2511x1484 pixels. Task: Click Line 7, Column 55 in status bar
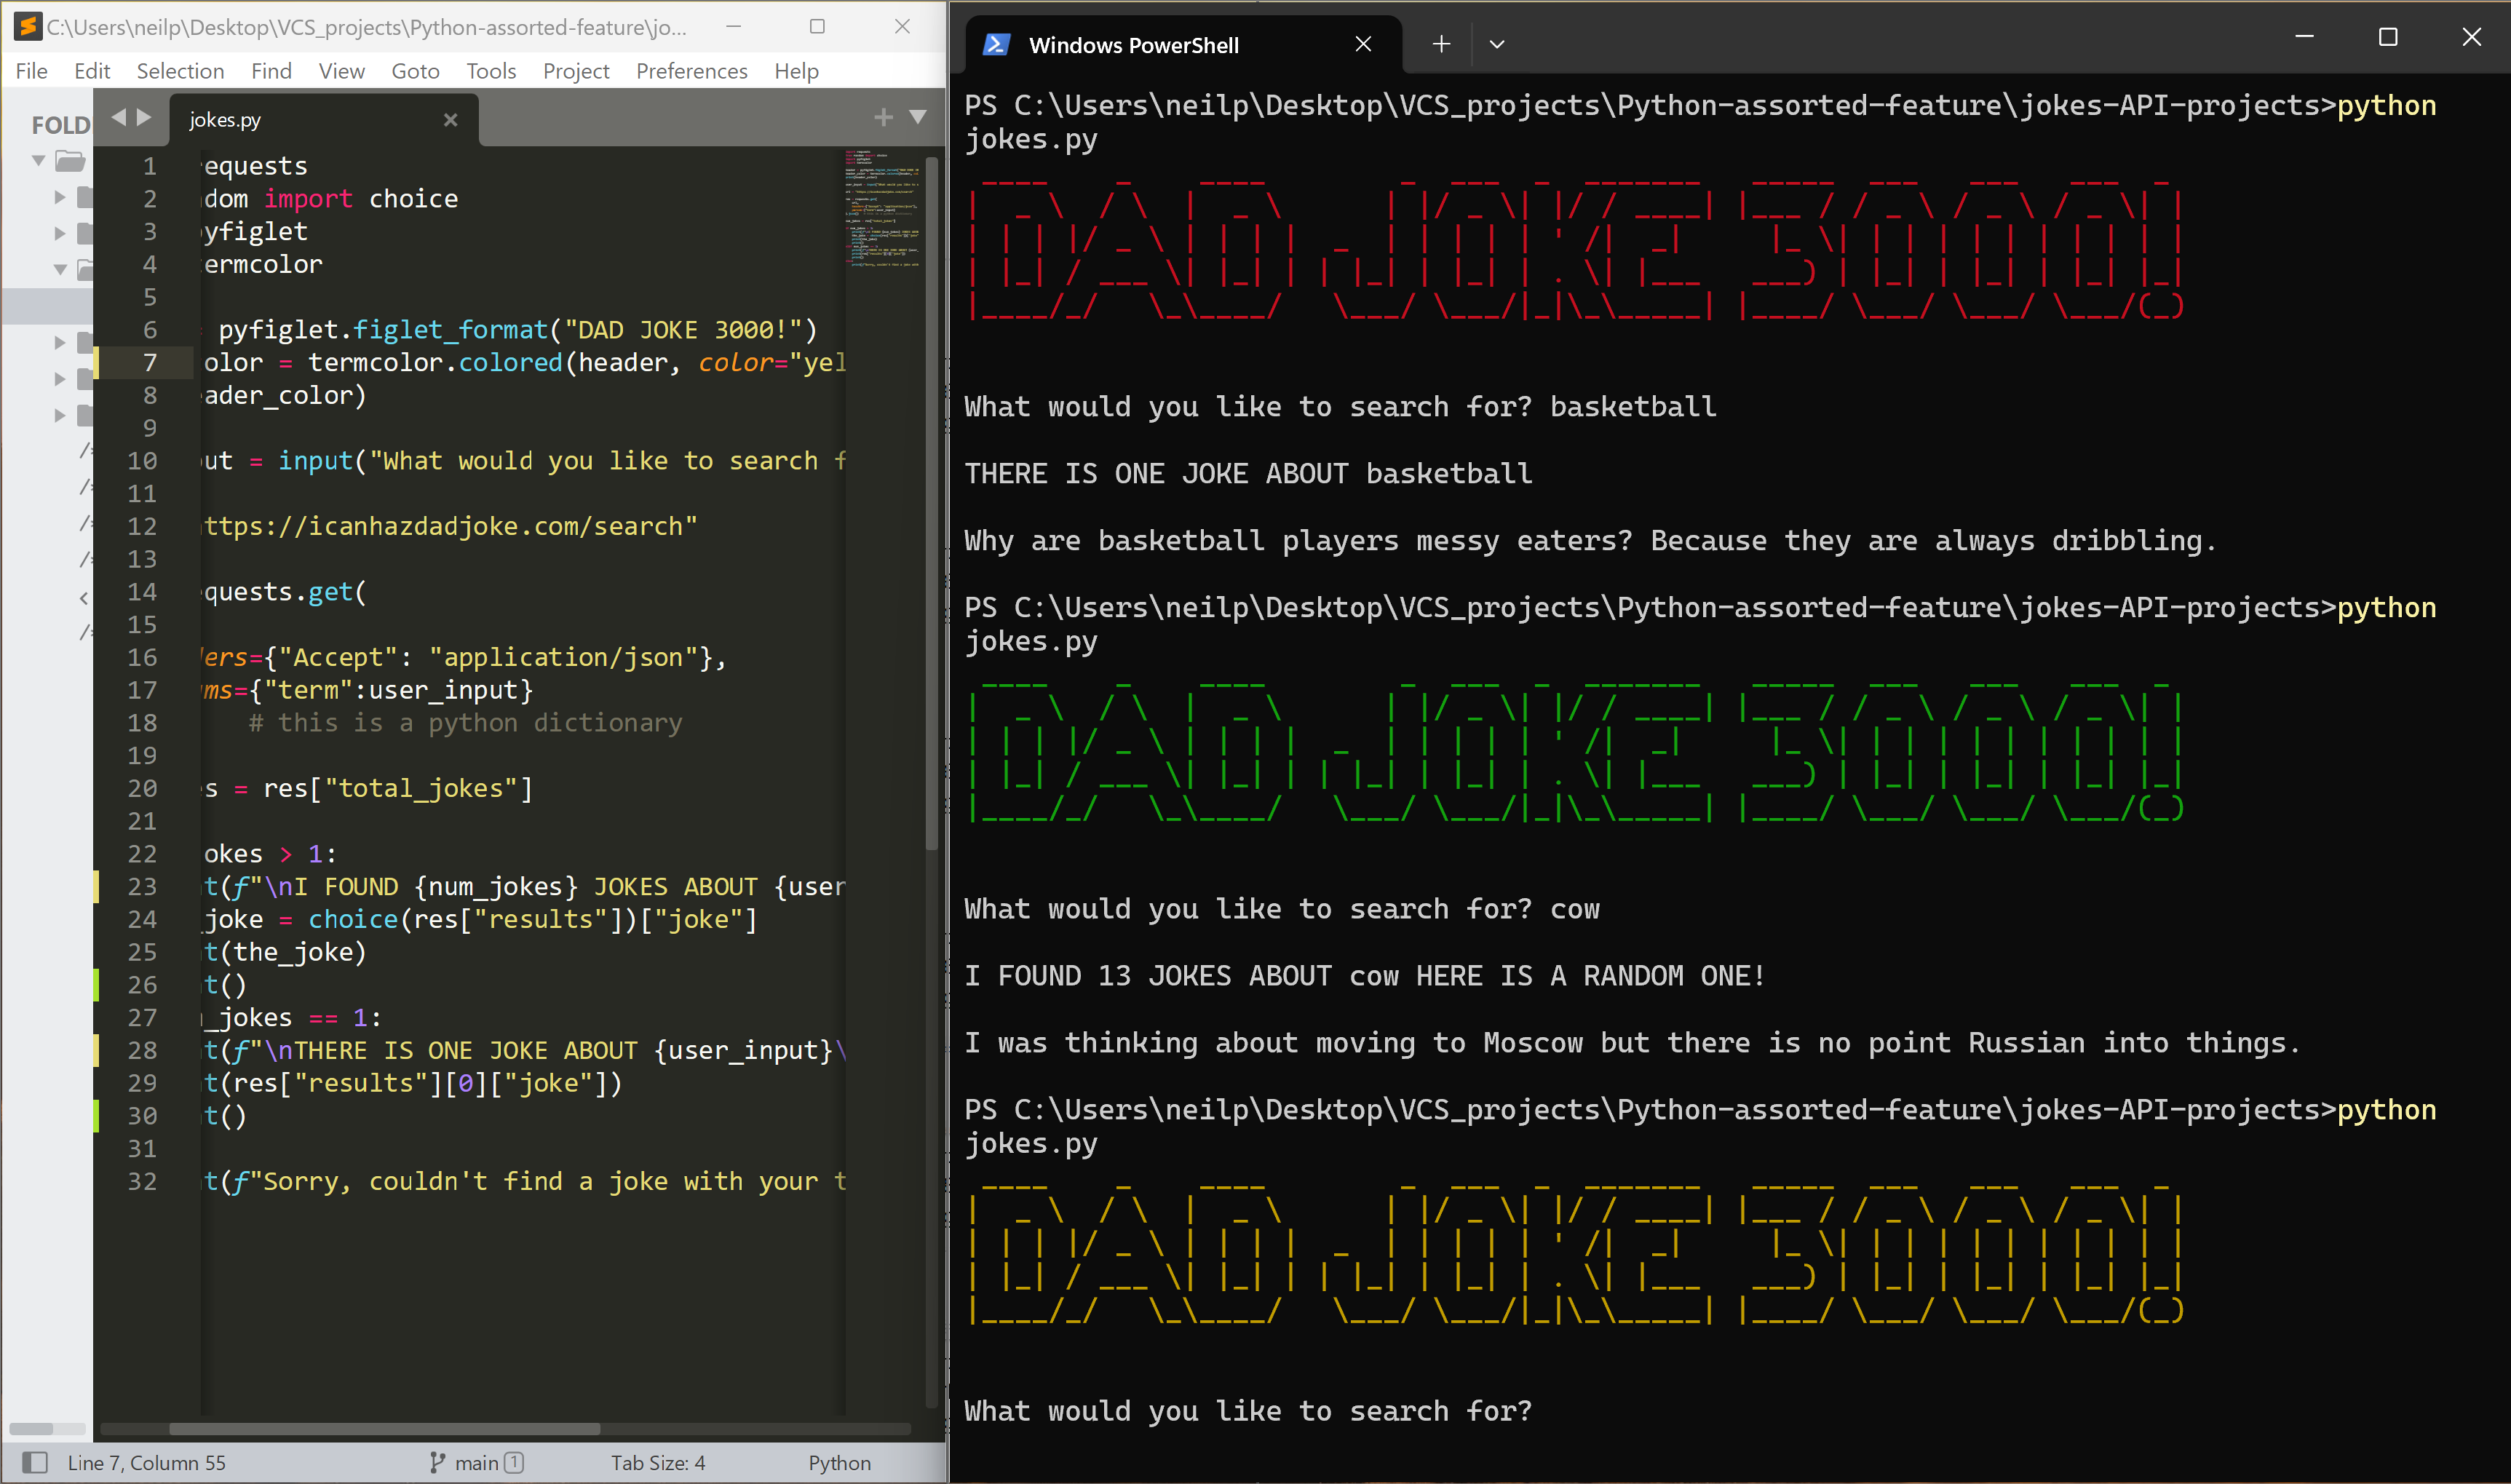click(x=147, y=1463)
